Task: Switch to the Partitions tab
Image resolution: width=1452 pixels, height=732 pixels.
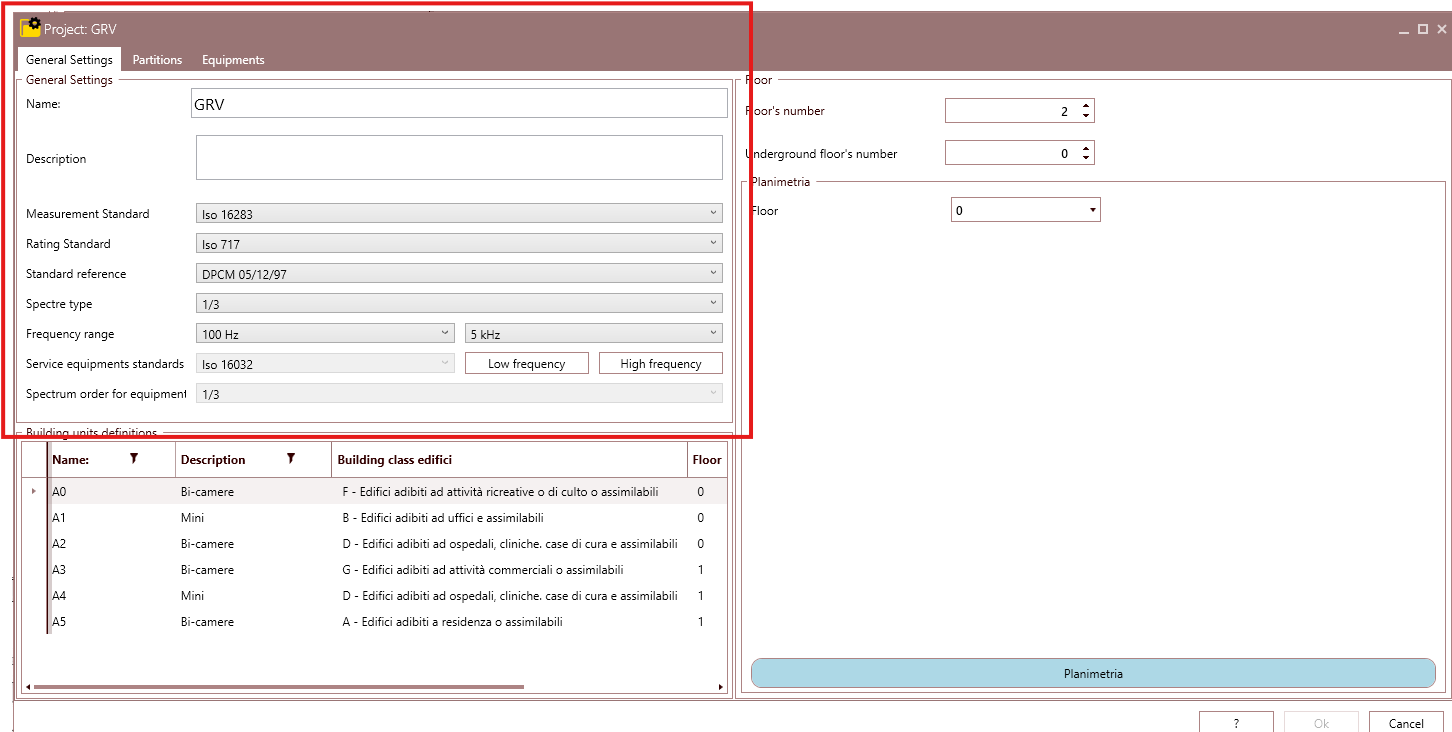Action: [x=157, y=60]
